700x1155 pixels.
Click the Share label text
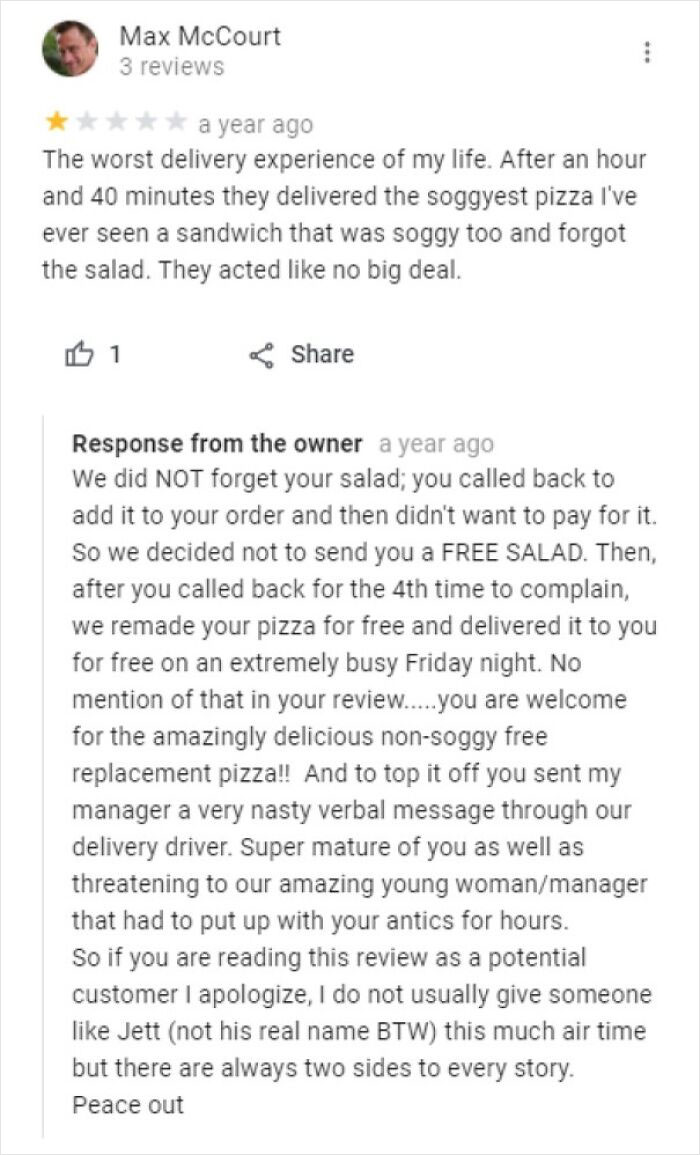(x=321, y=353)
